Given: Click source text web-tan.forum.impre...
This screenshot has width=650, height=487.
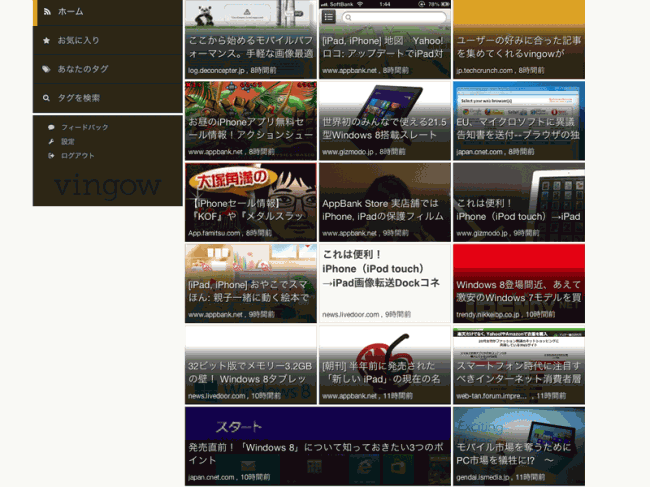Looking at the screenshot, I should (x=491, y=396).
